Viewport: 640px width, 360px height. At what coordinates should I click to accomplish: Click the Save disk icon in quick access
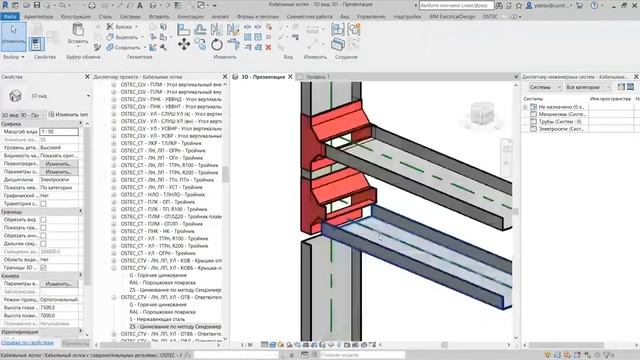[37, 5]
